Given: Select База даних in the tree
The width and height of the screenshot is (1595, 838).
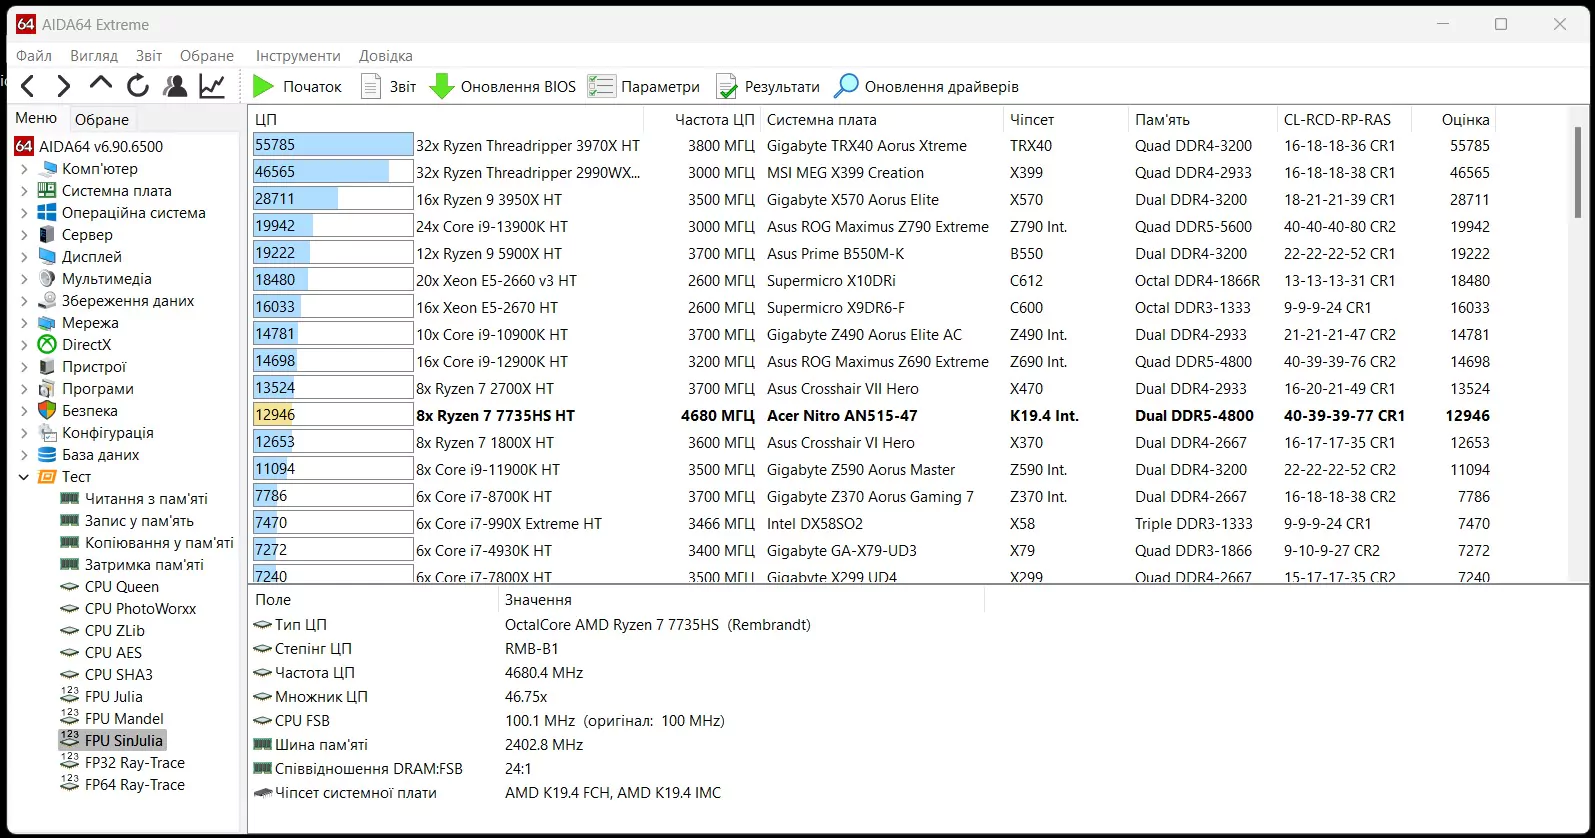Looking at the screenshot, I should click(x=89, y=455).
